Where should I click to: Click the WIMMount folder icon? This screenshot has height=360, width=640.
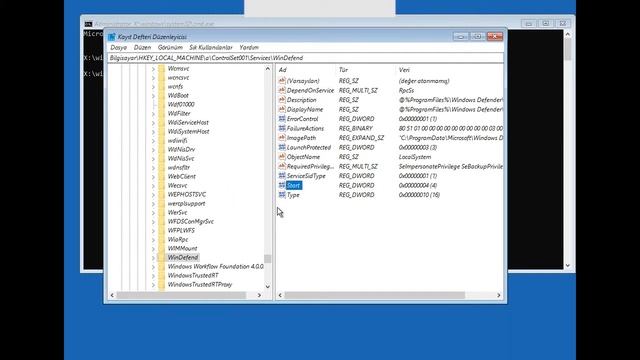point(162,249)
